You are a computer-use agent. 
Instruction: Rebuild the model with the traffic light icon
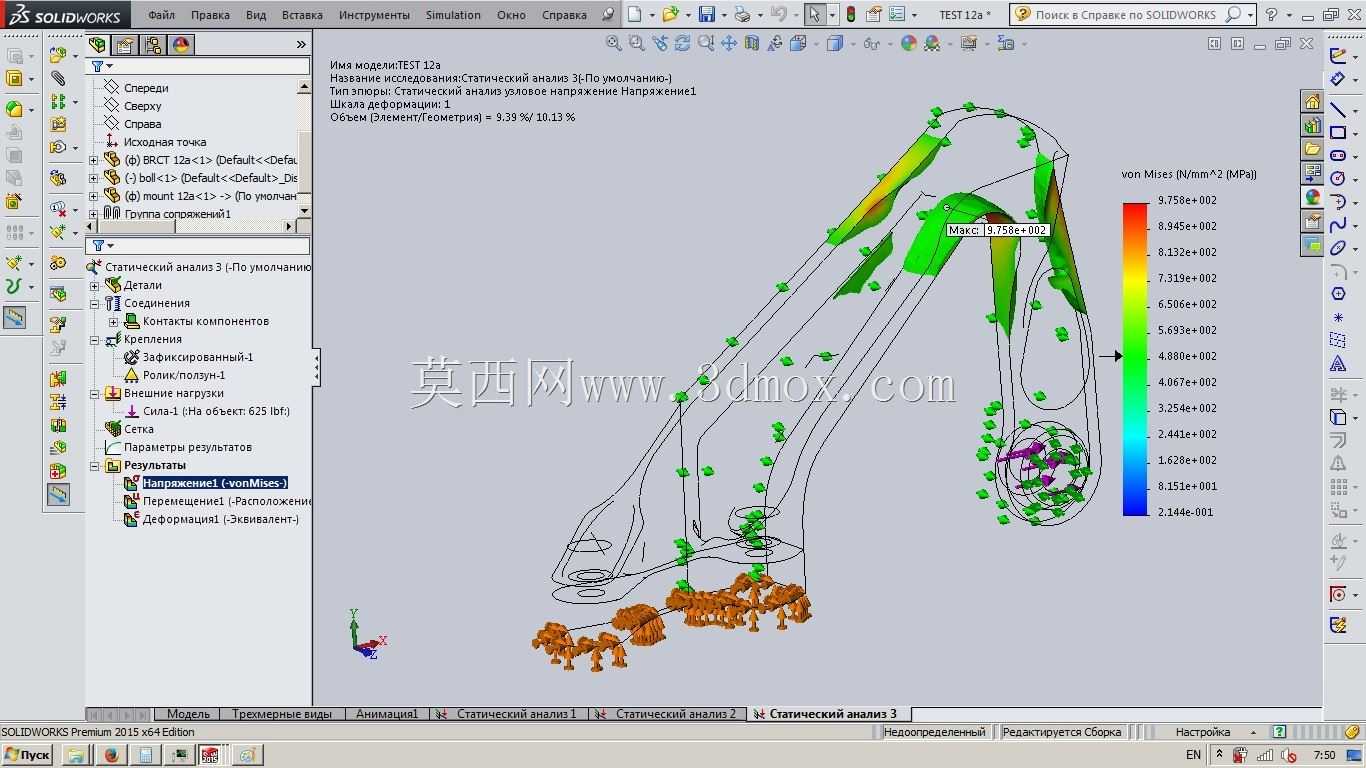click(850, 14)
